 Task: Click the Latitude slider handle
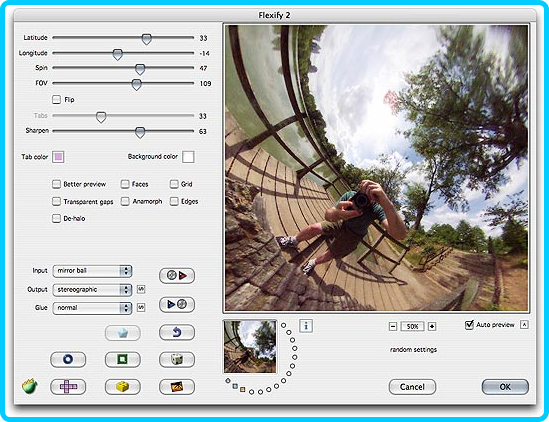[x=146, y=39]
